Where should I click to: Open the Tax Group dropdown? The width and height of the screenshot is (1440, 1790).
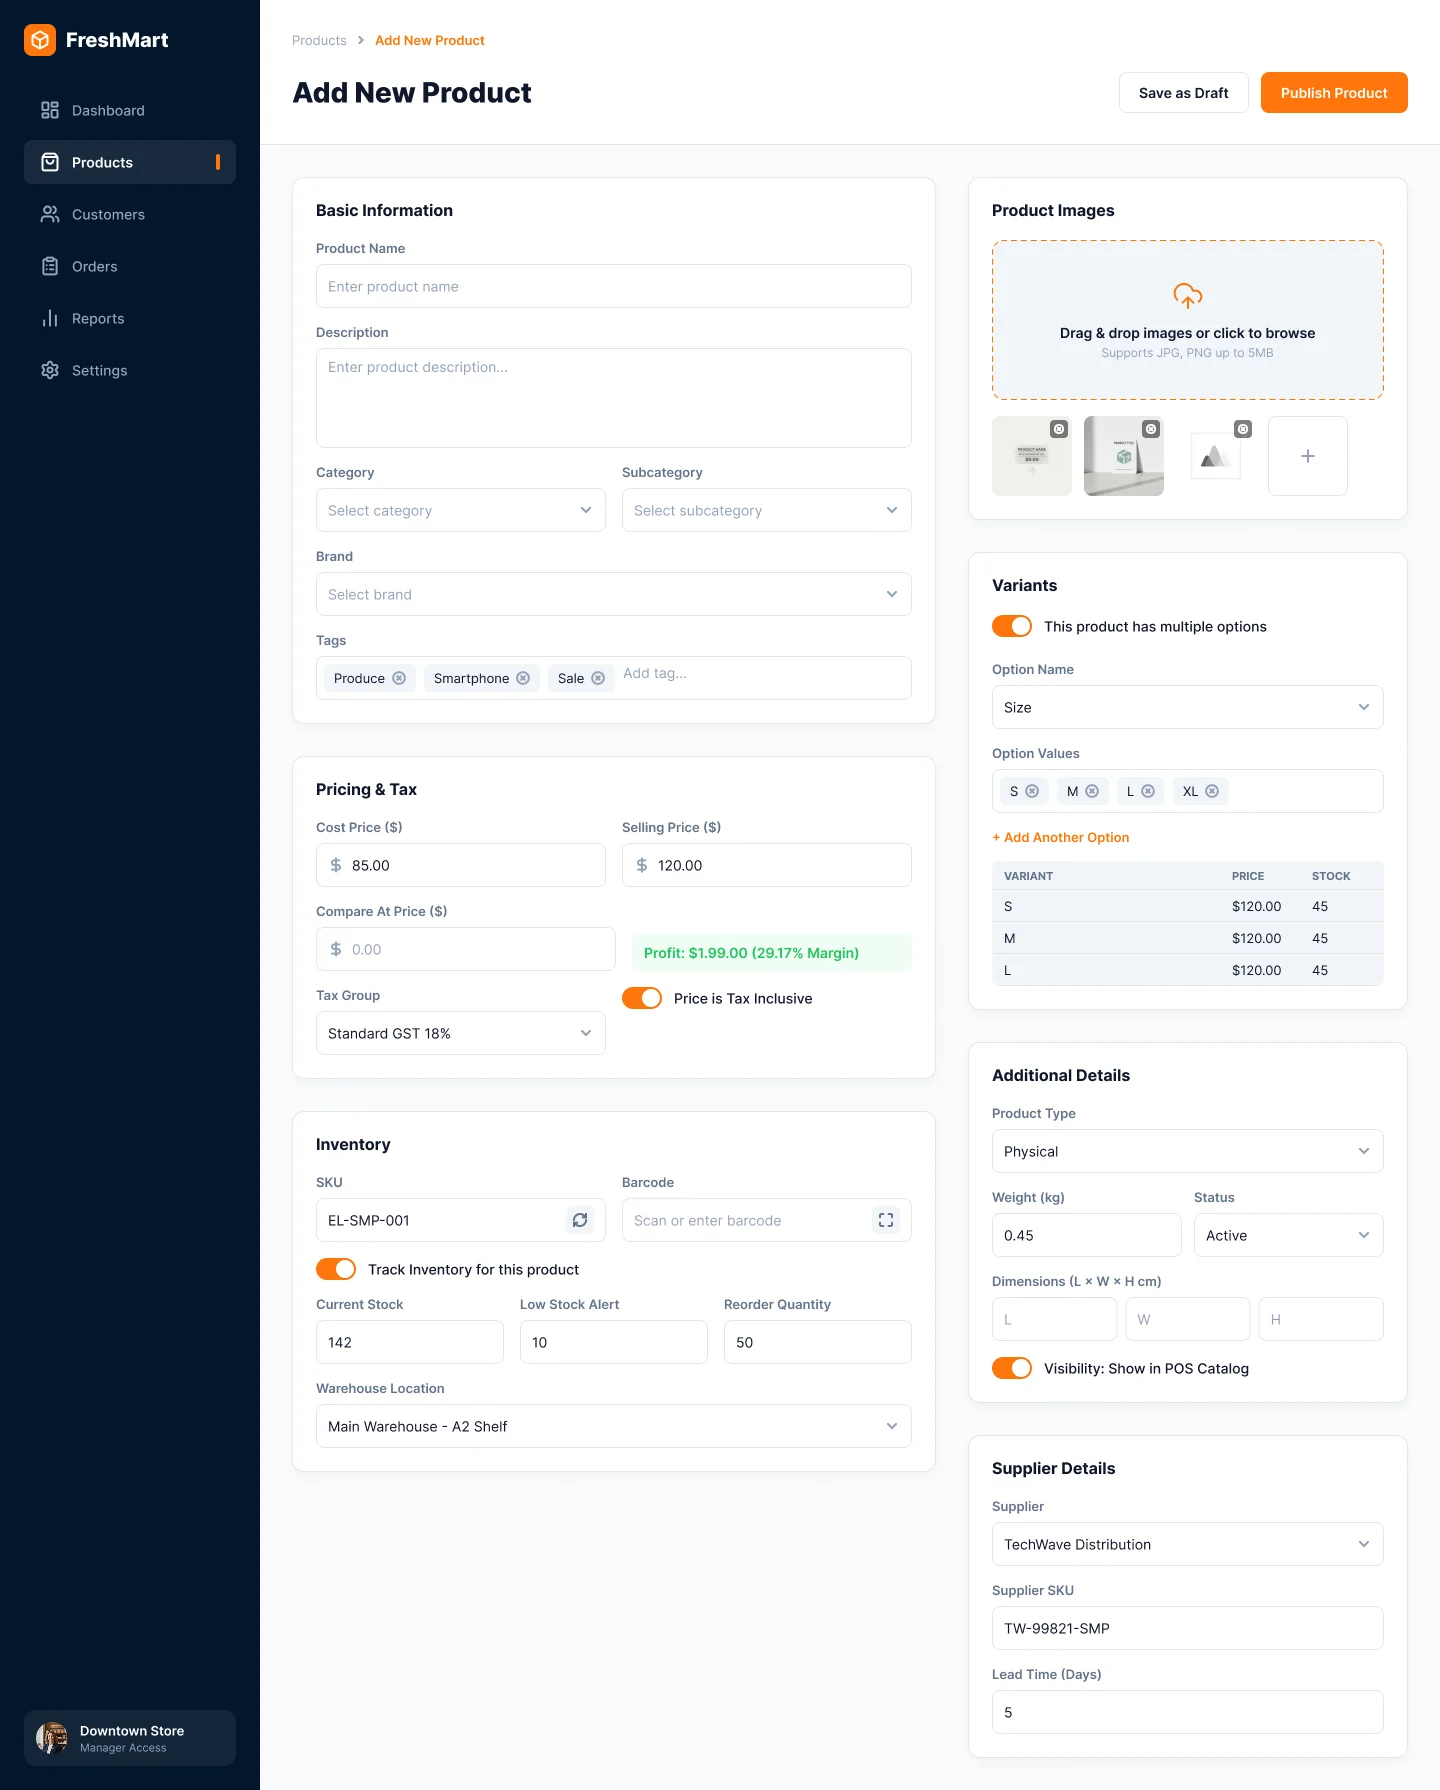[461, 1033]
